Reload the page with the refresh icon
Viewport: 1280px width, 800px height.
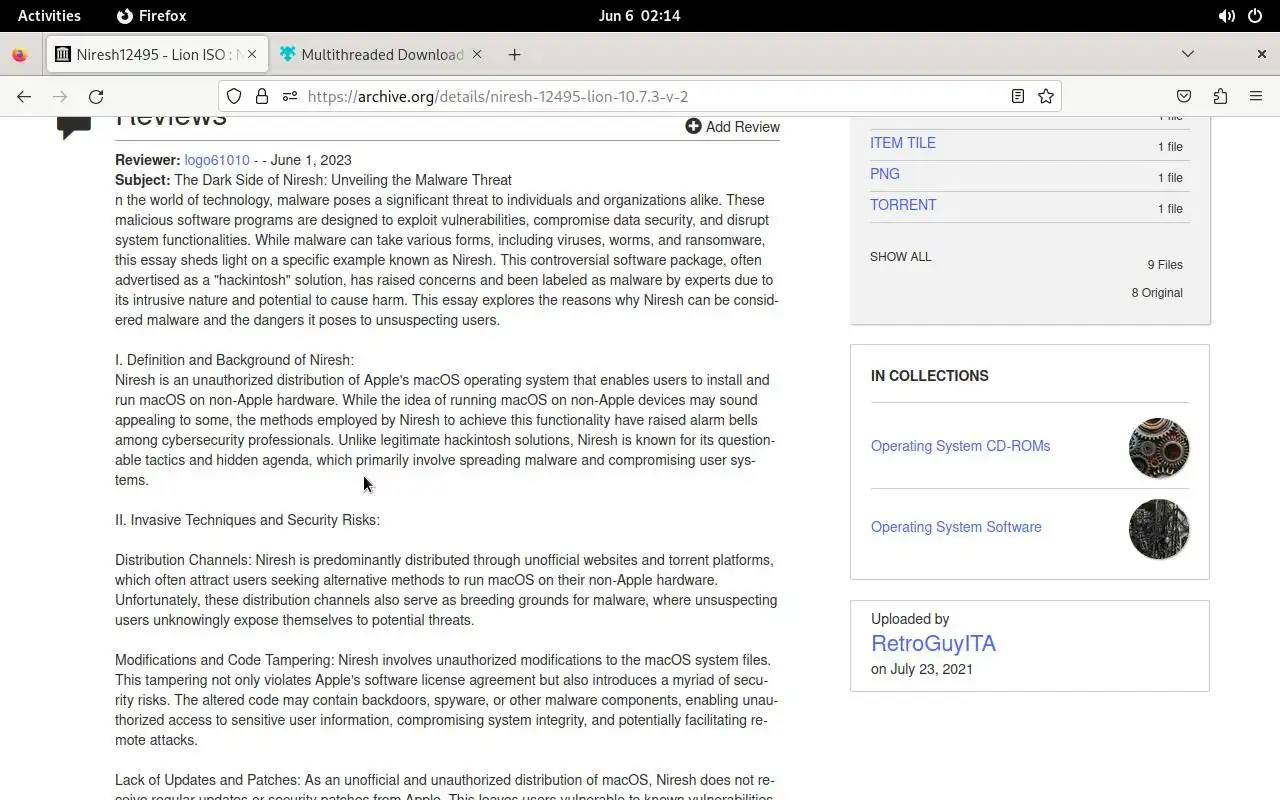(x=96, y=96)
